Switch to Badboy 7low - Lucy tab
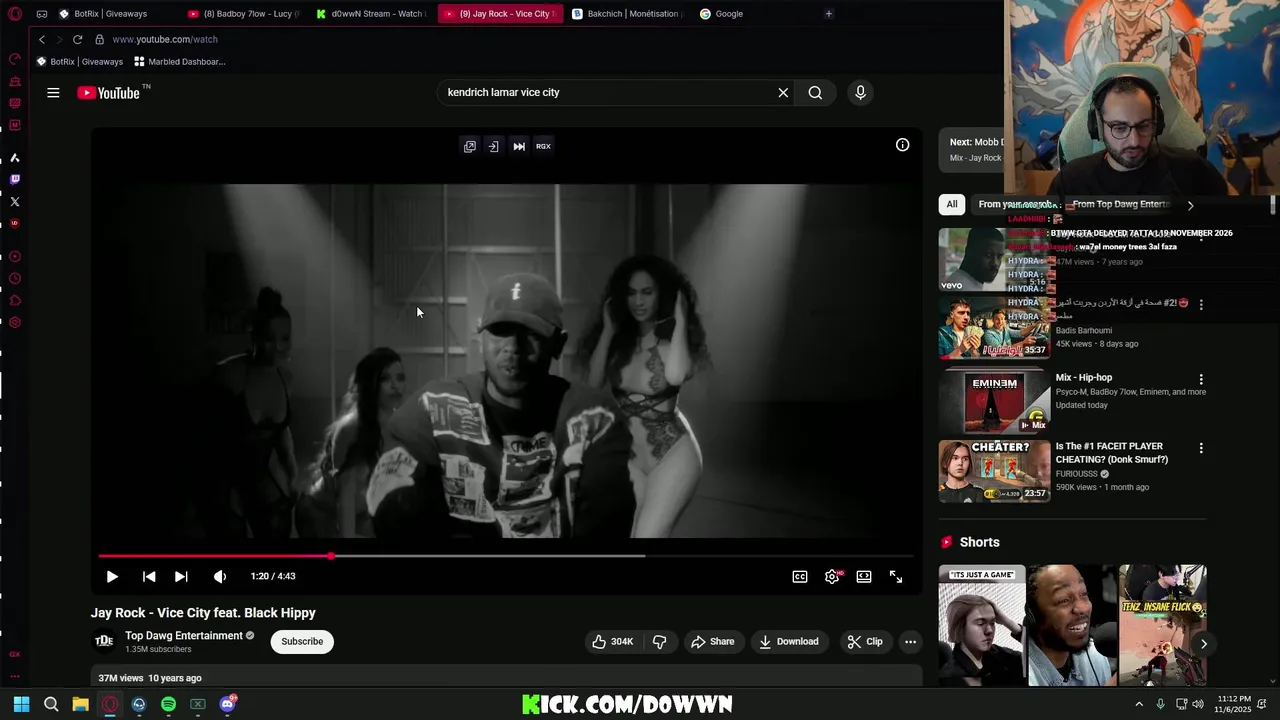Image resolution: width=1280 pixels, height=720 pixels. click(244, 14)
